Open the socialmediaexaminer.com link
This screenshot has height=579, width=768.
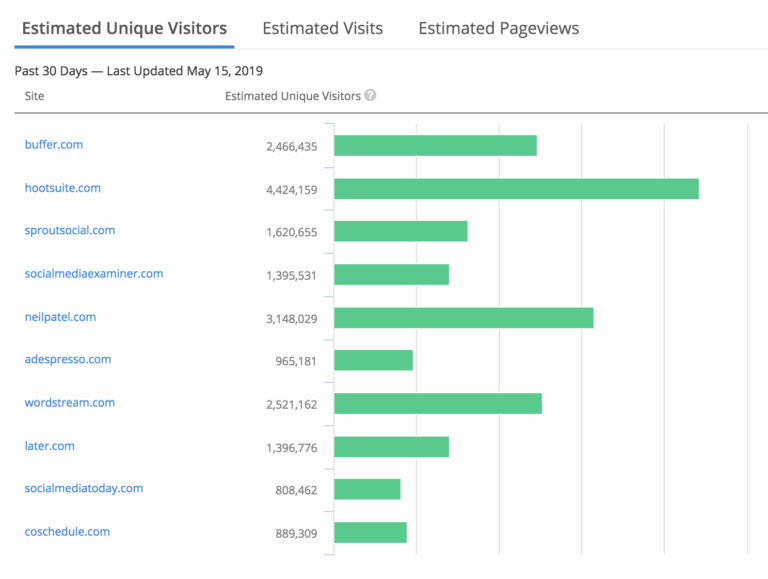point(94,273)
